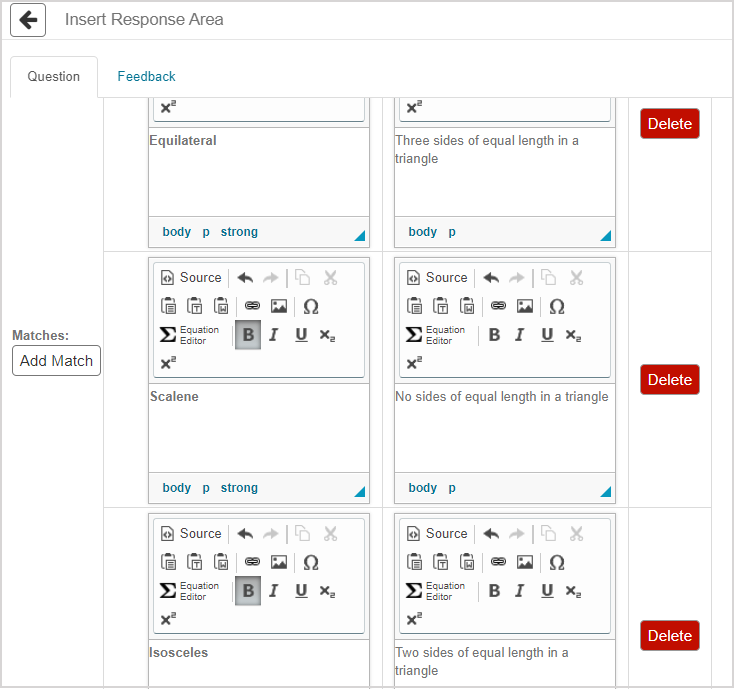This screenshot has height=689, width=734.
Task: Click superscript icon in Isosceles term editor
Action: coord(168,619)
